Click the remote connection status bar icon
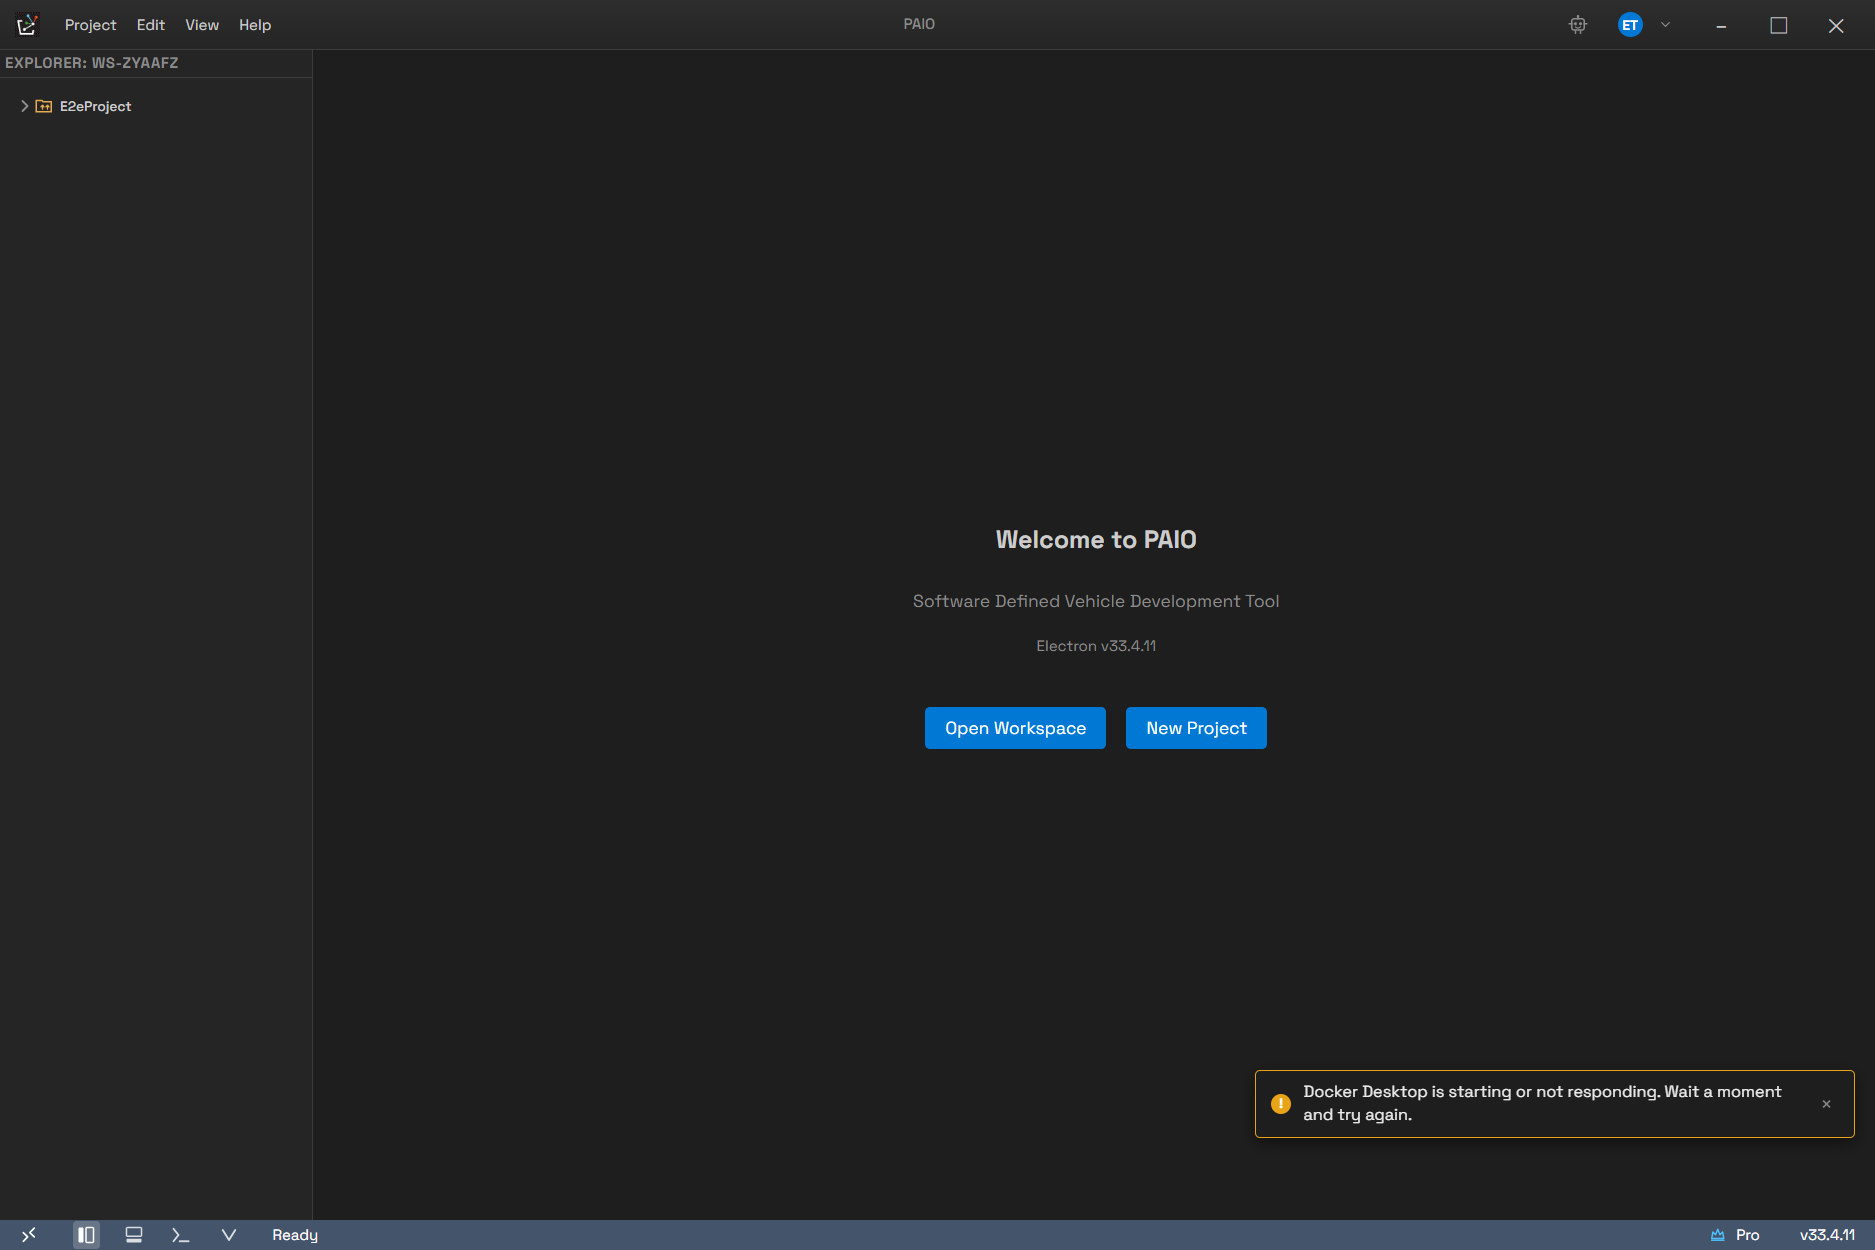Image resolution: width=1875 pixels, height=1250 pixels. pyautogui.click(x=29, y=1235)
